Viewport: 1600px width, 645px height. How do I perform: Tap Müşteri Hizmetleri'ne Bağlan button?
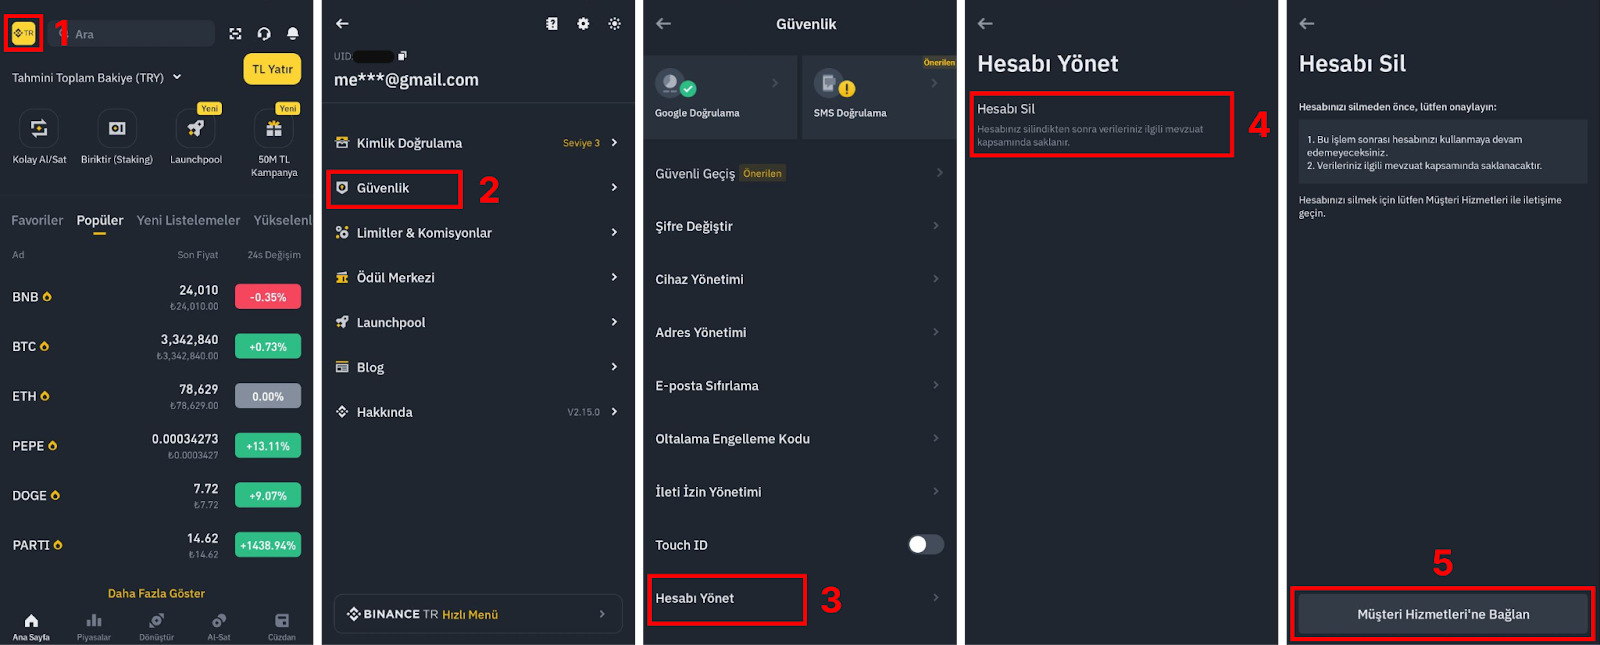pyautogui.click(x=1442, y=614)
